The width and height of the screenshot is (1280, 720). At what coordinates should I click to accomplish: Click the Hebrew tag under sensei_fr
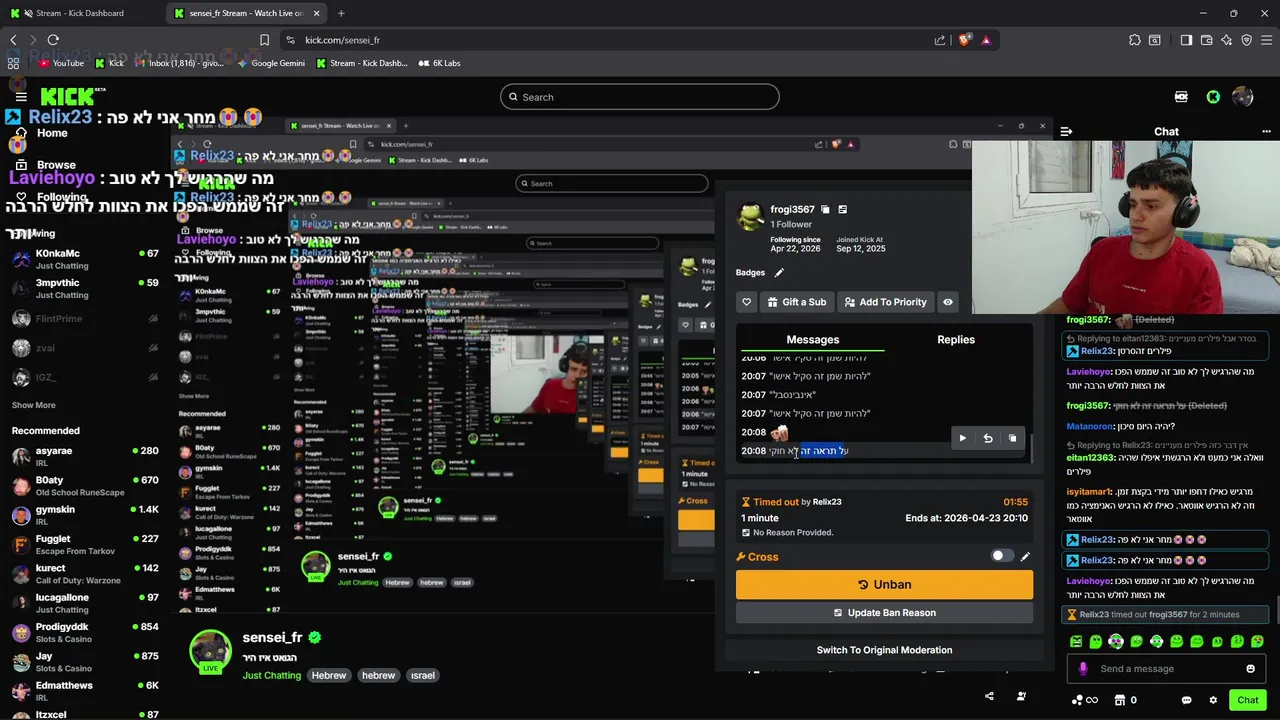tap(329, 676)
